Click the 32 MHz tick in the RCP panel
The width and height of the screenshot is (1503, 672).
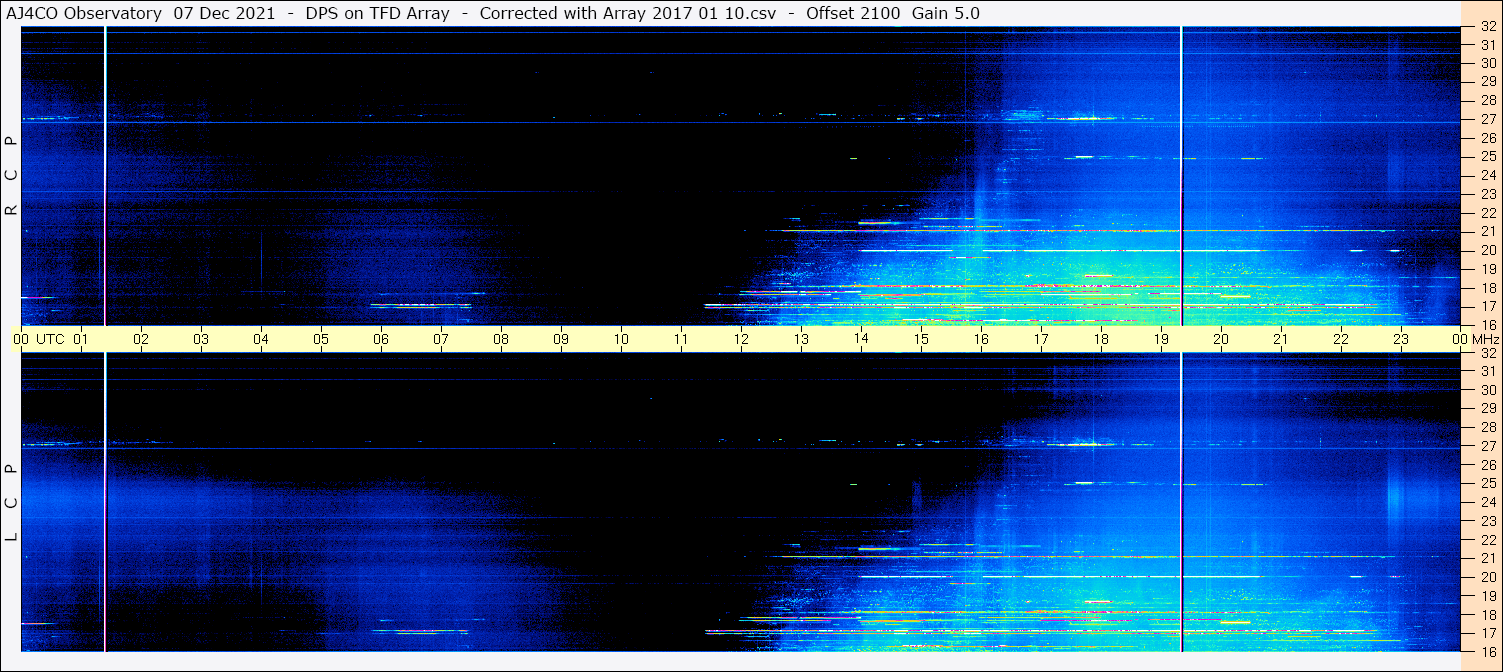(x=1487, y=27)
